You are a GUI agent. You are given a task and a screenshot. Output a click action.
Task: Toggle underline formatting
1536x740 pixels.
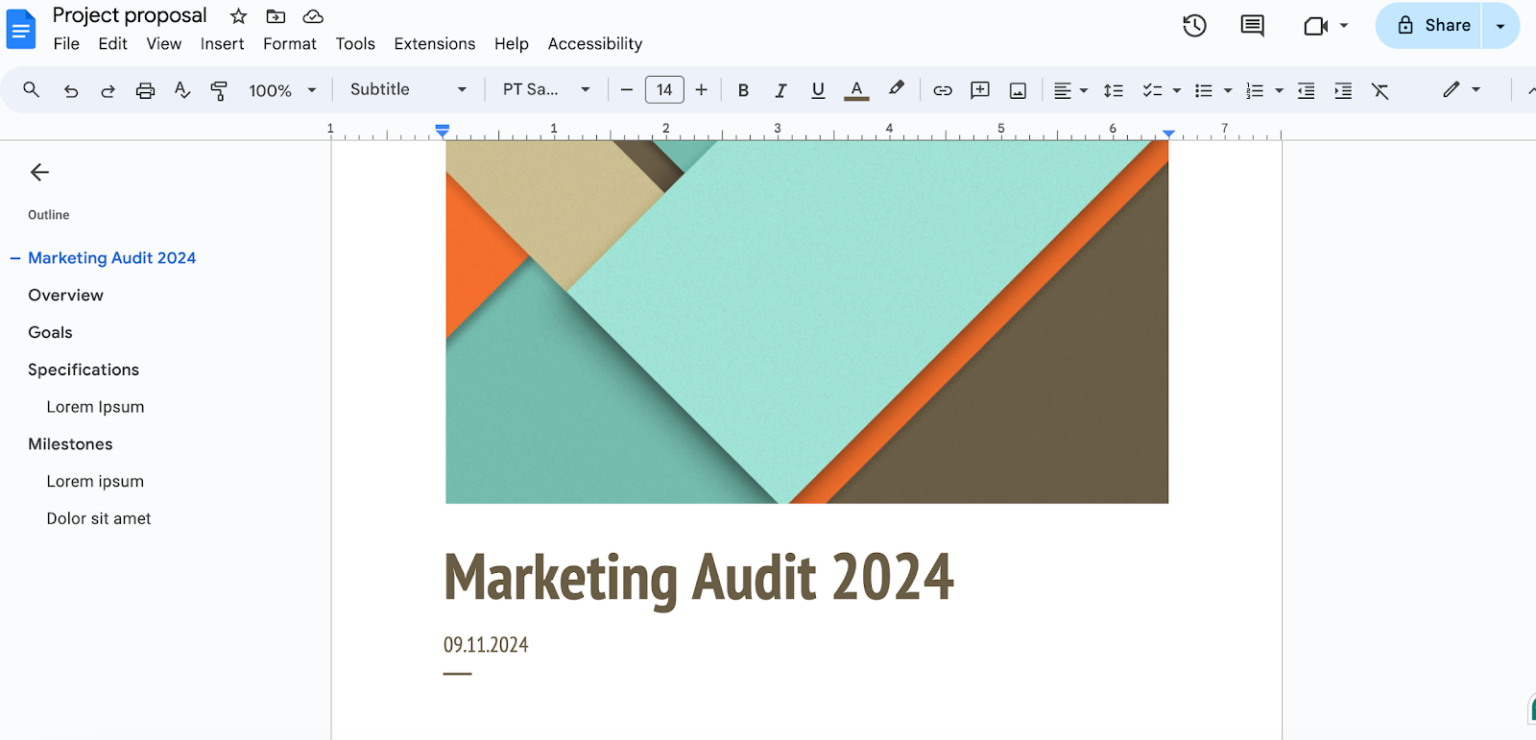coord(817,89)
